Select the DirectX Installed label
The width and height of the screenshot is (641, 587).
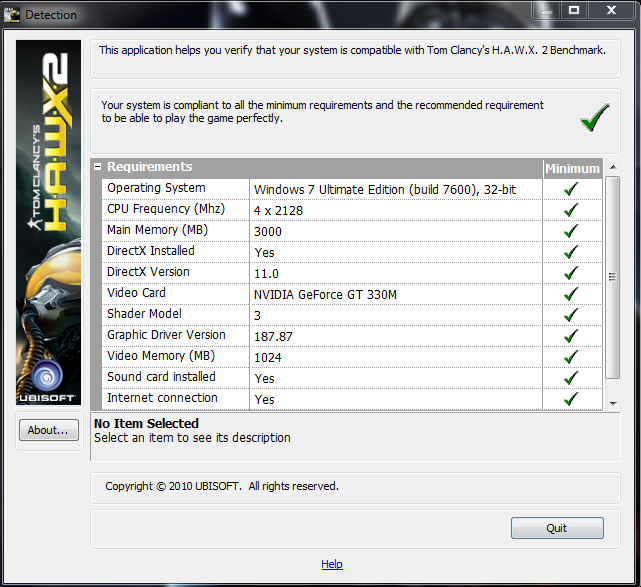(151, 251)
